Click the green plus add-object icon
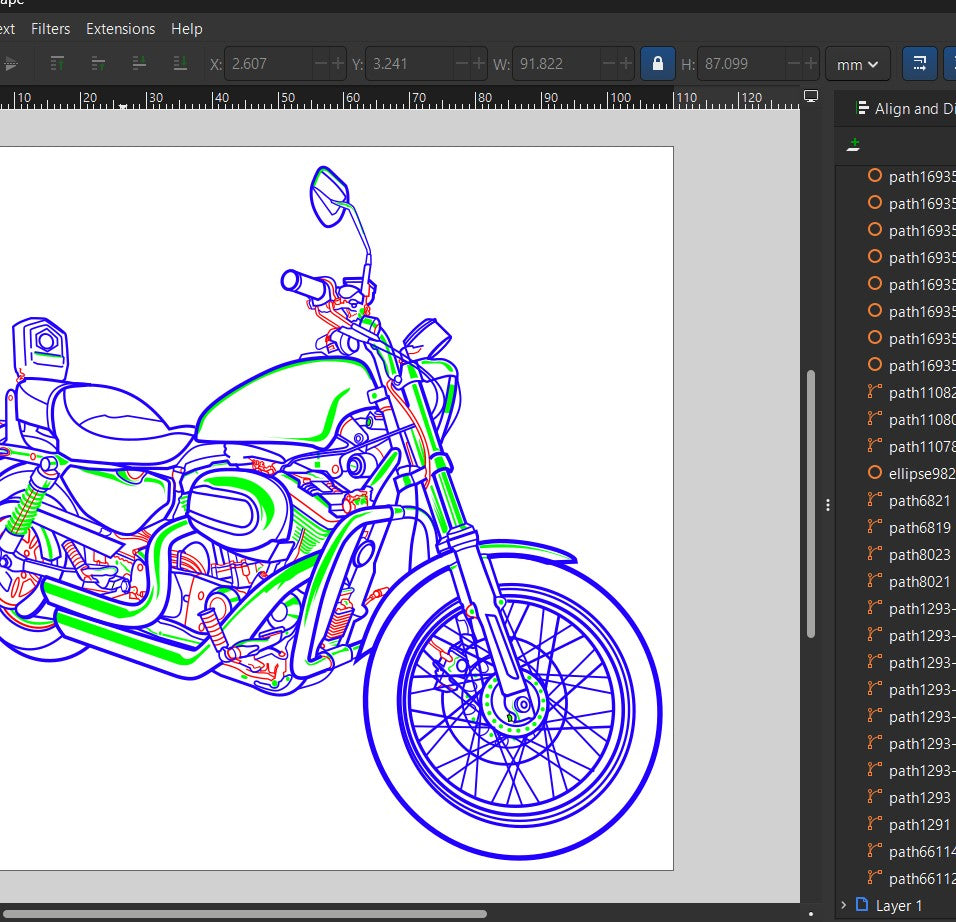This screenshot has width=956, height=922. pos(852,145)
